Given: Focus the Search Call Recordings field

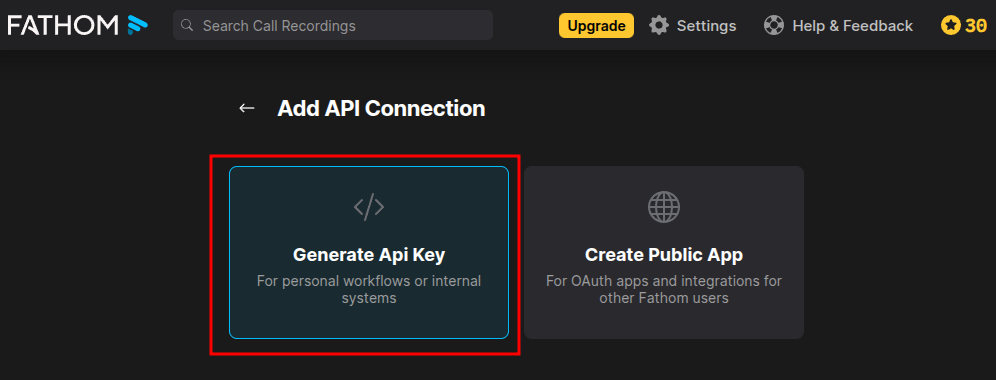Looking at the screenshot, I should tap(333, 25).
